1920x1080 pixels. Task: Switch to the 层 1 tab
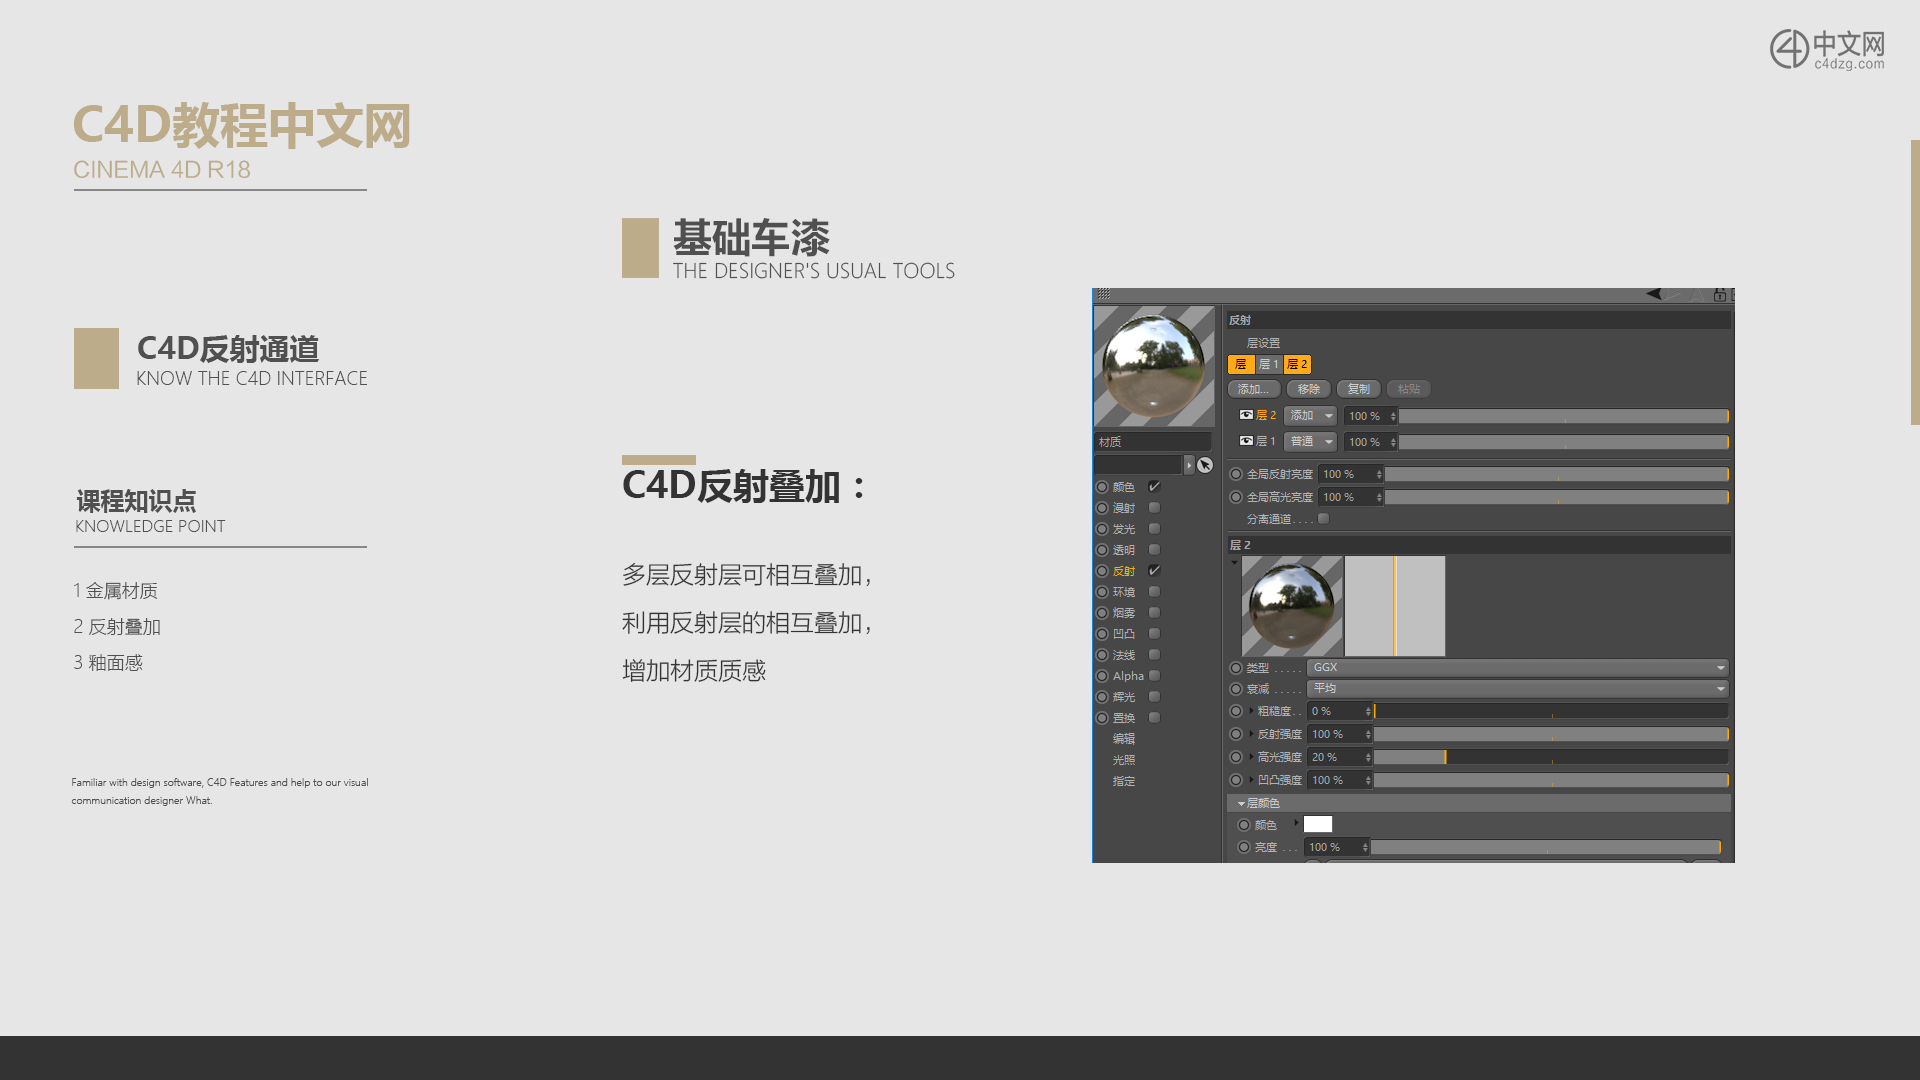[x=1269, y=365]
